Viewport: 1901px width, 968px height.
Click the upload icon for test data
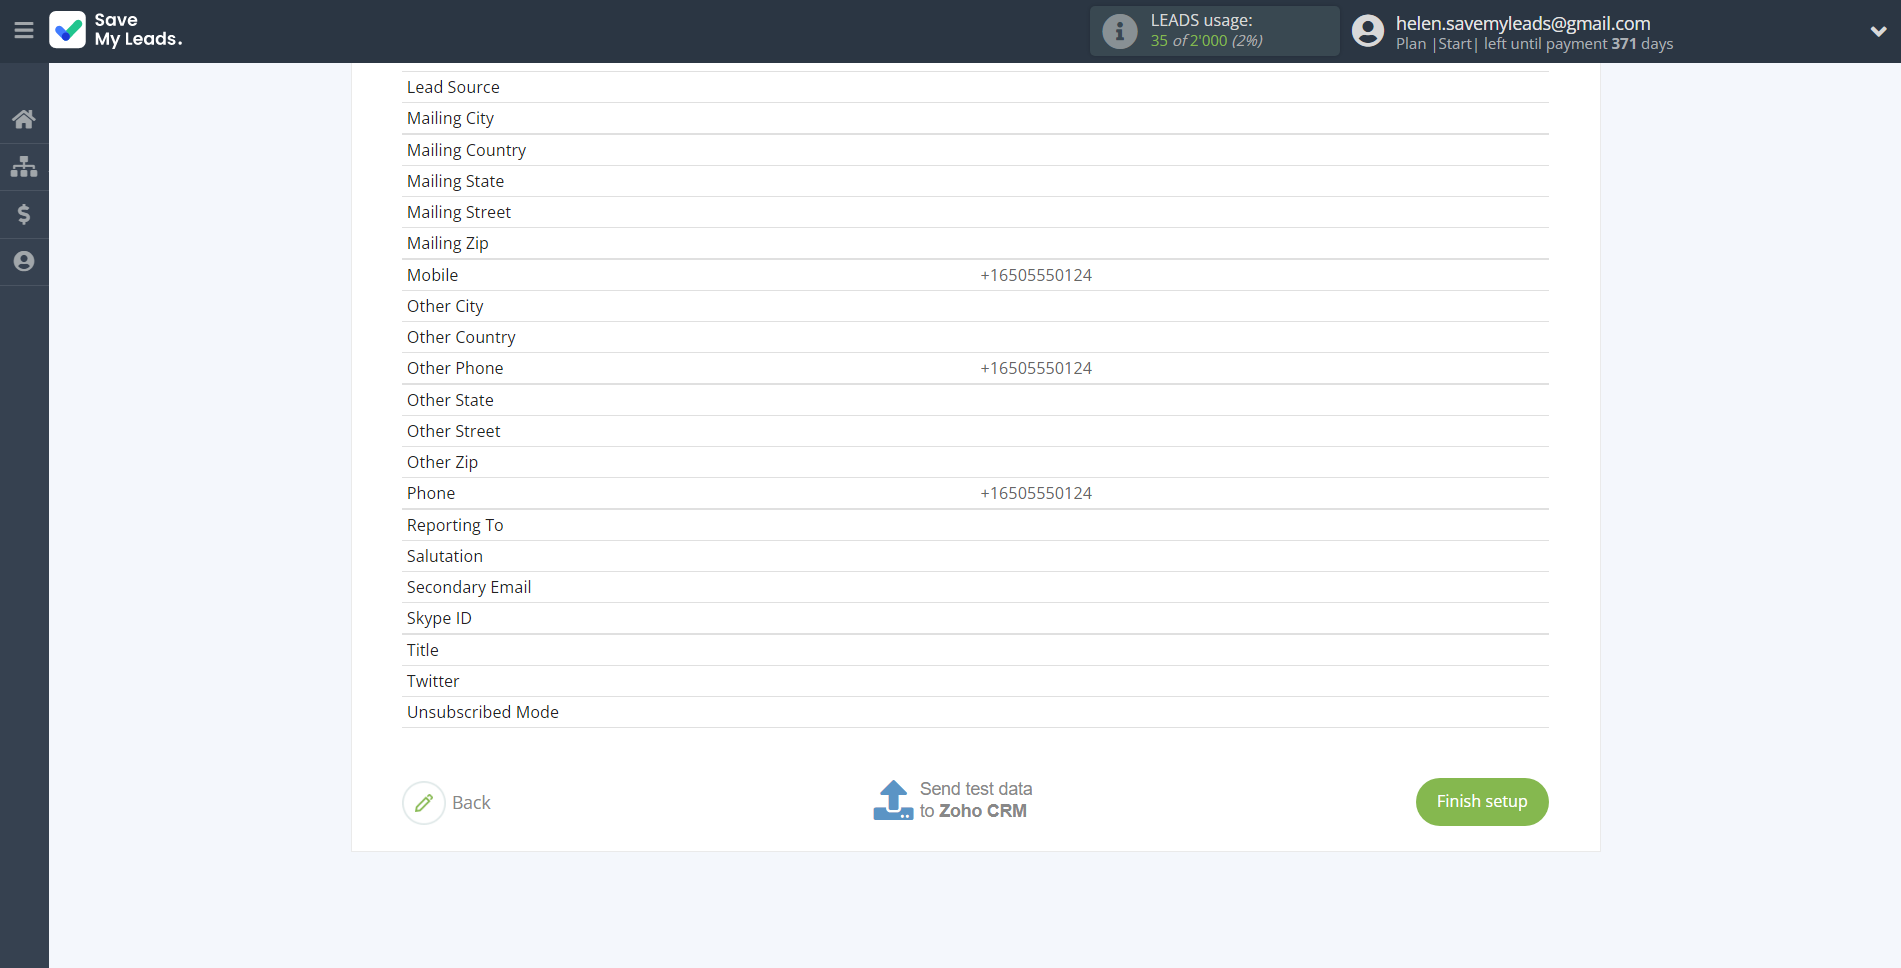tap(893, 800)
